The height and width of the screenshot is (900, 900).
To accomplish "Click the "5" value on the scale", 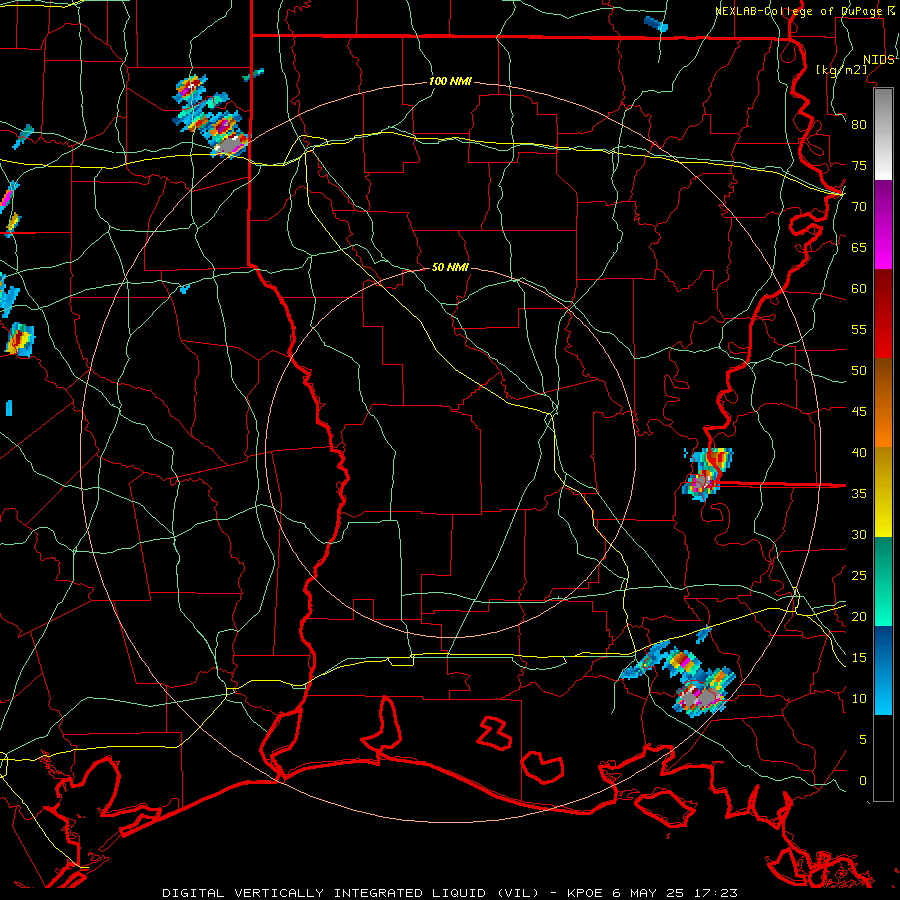I will tap(863, 739).
